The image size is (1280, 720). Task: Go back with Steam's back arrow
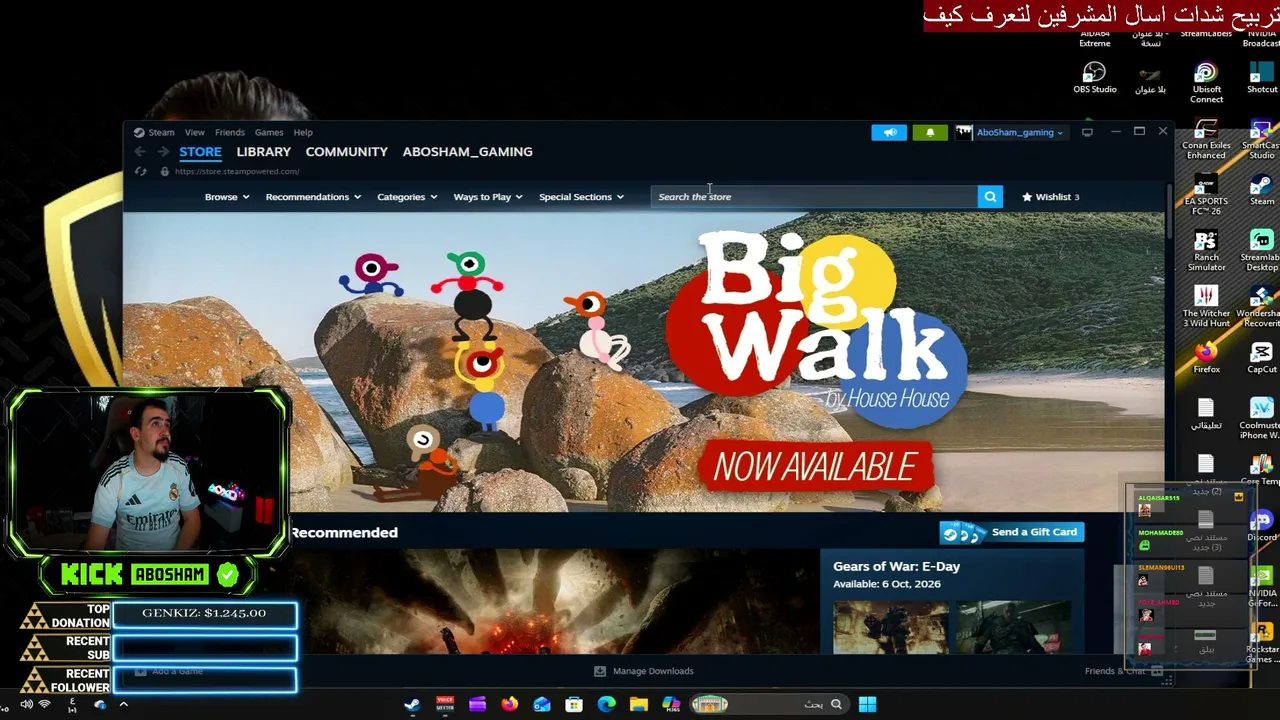click(140, 152)
